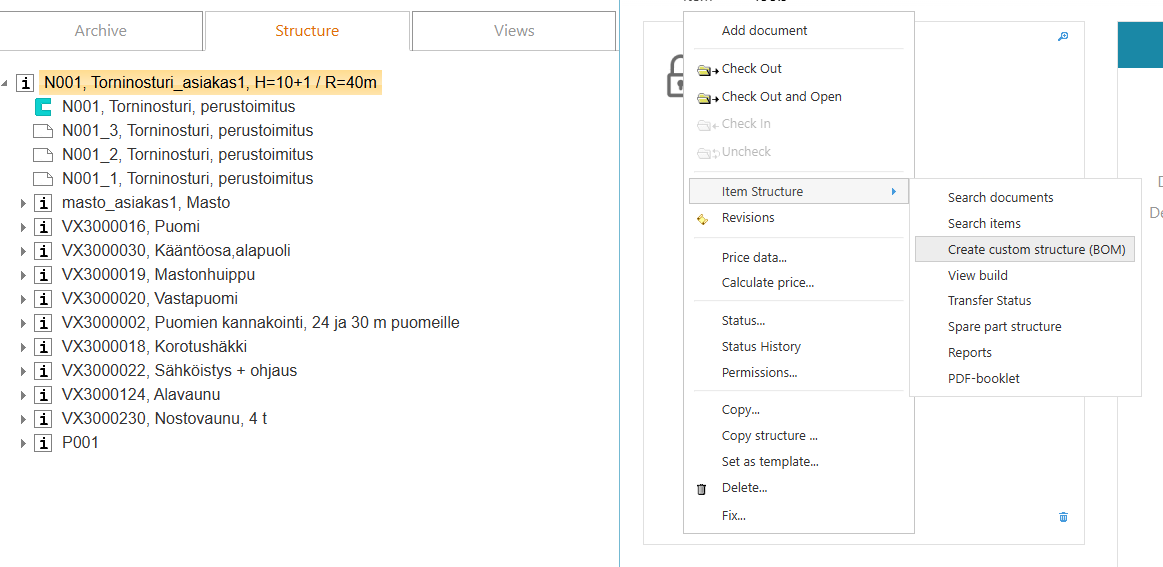1163x567 pixels.
Task: Click the Revisions icon in context menu
Action: [x=702, y=218]
